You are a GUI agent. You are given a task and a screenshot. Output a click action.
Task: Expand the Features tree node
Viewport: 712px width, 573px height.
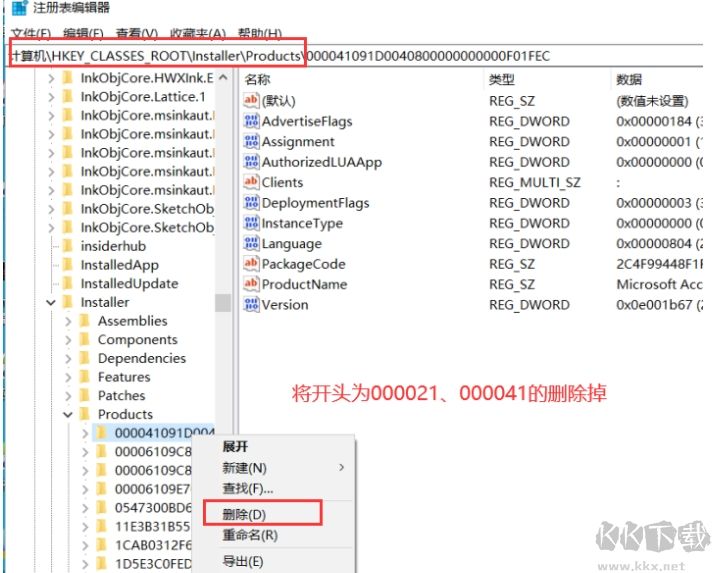(68, 377)
